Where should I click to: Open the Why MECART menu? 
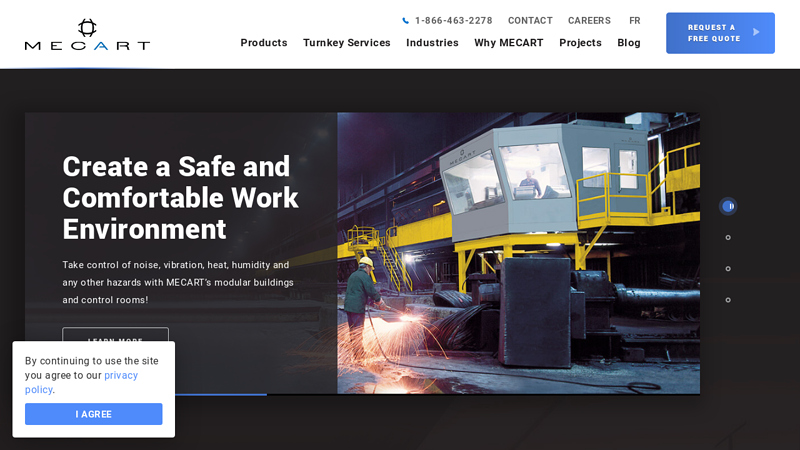[509, 43]
